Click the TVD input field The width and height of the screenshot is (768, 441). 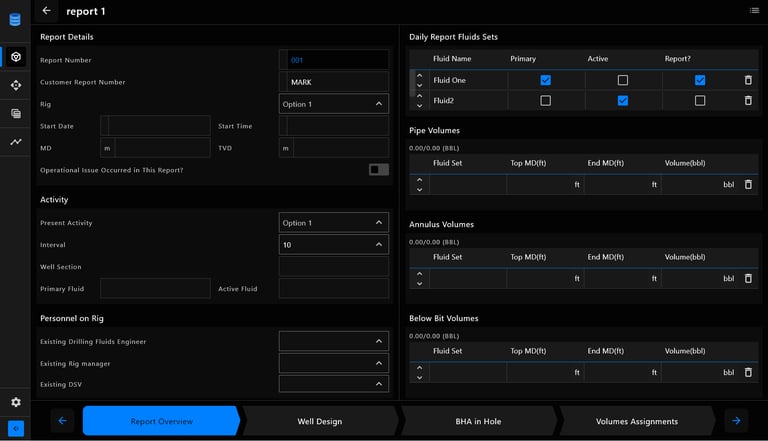341,148
